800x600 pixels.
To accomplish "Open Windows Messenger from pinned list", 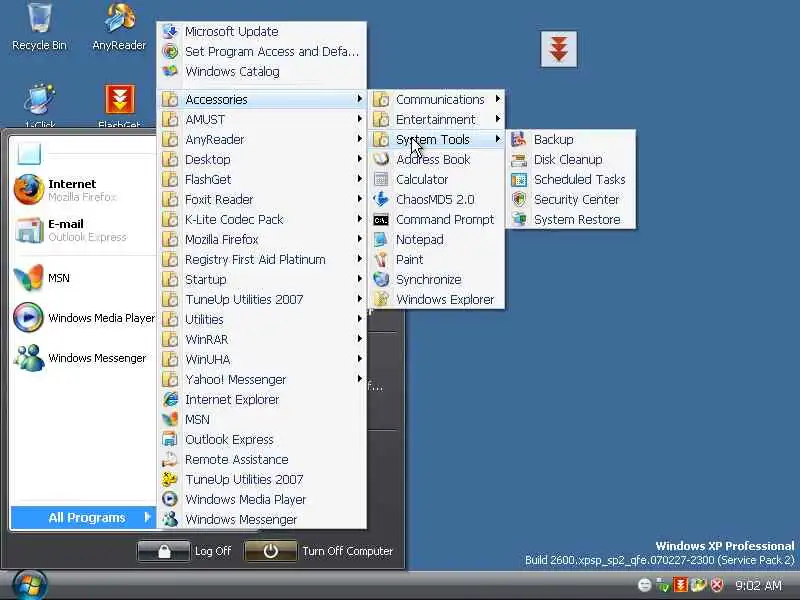I will (83, 358).
